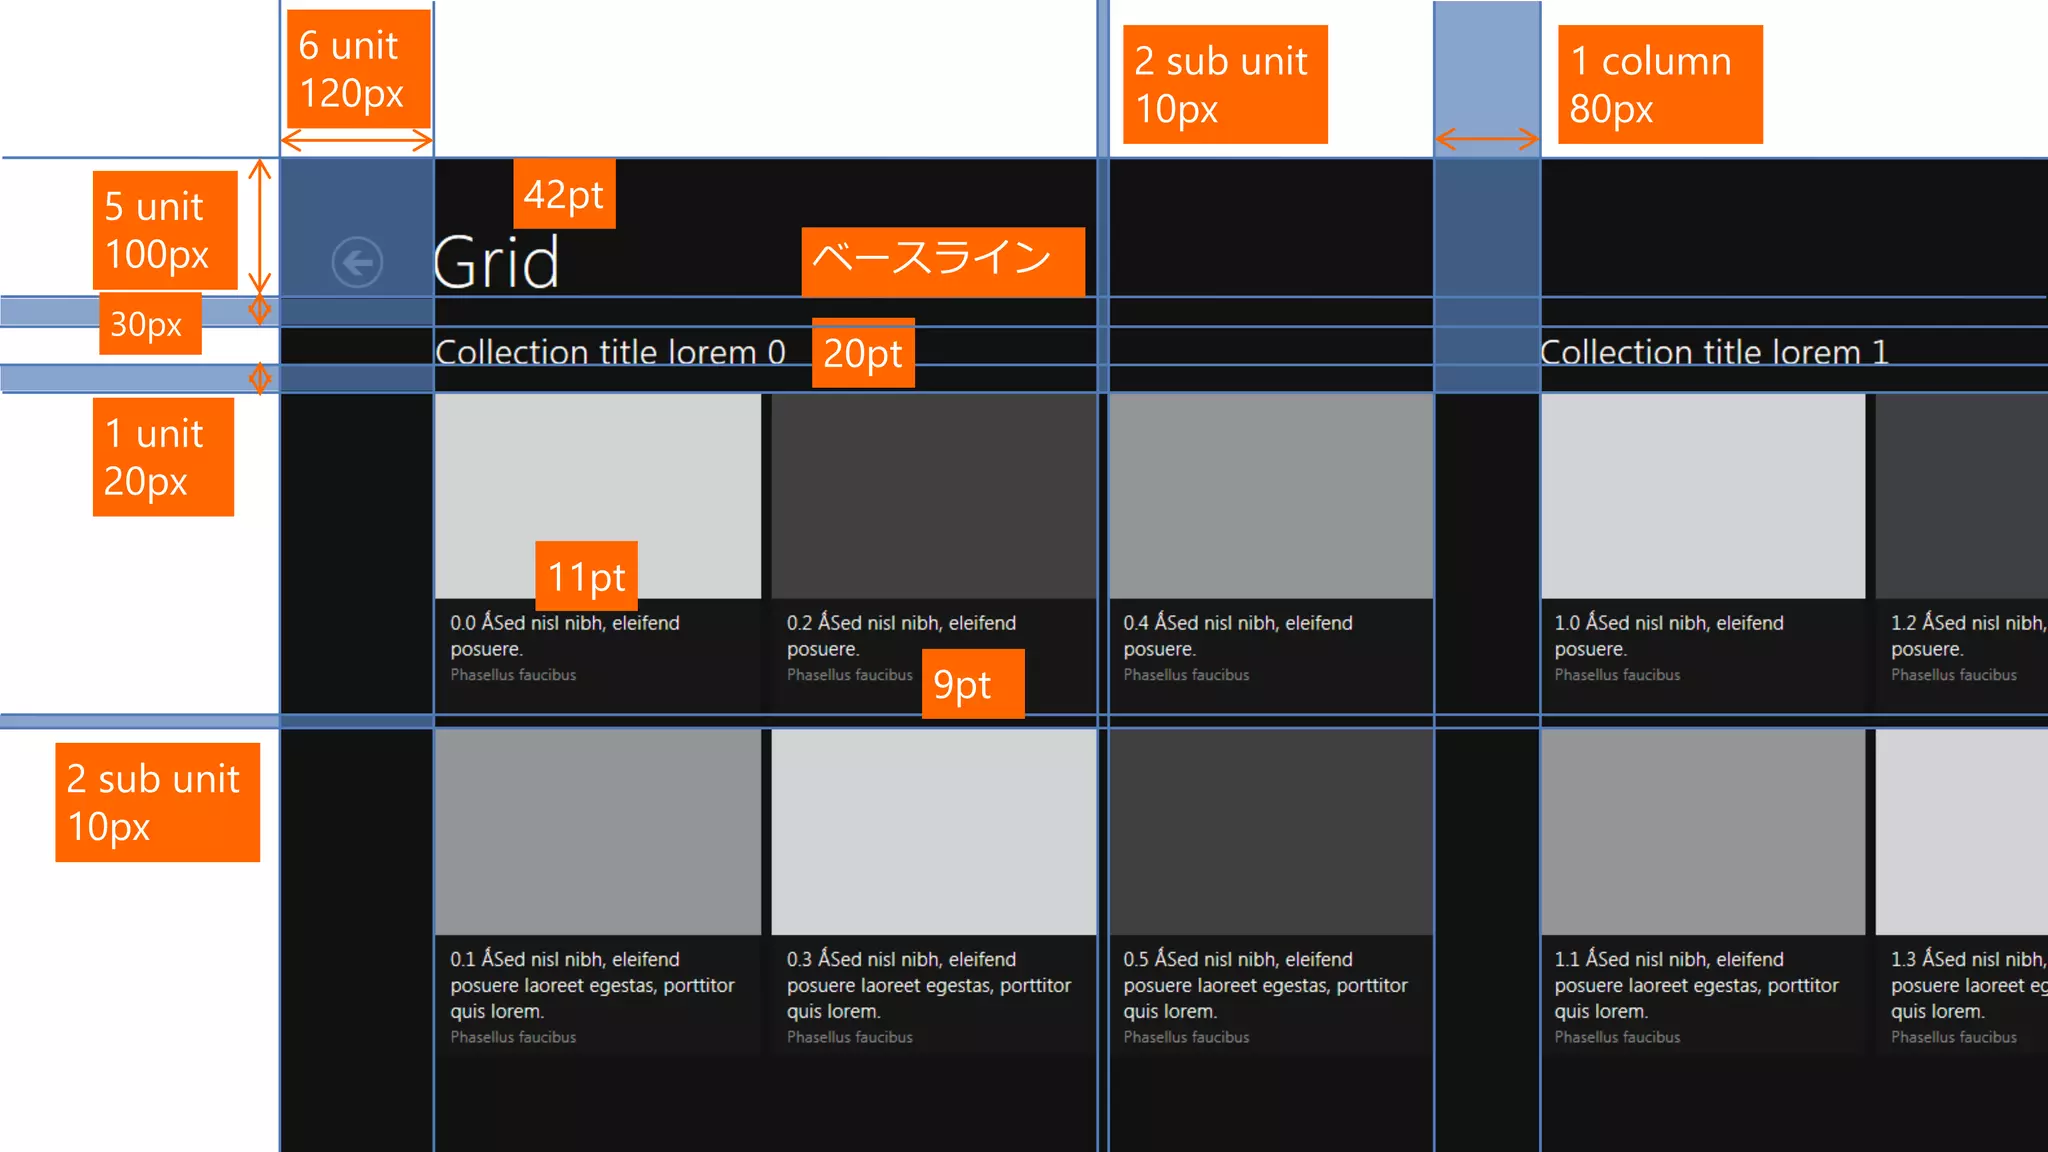This screenshot has width=2048, height=1152.
Task: Select tile image for item 0.4
Action: point(1270,496)
